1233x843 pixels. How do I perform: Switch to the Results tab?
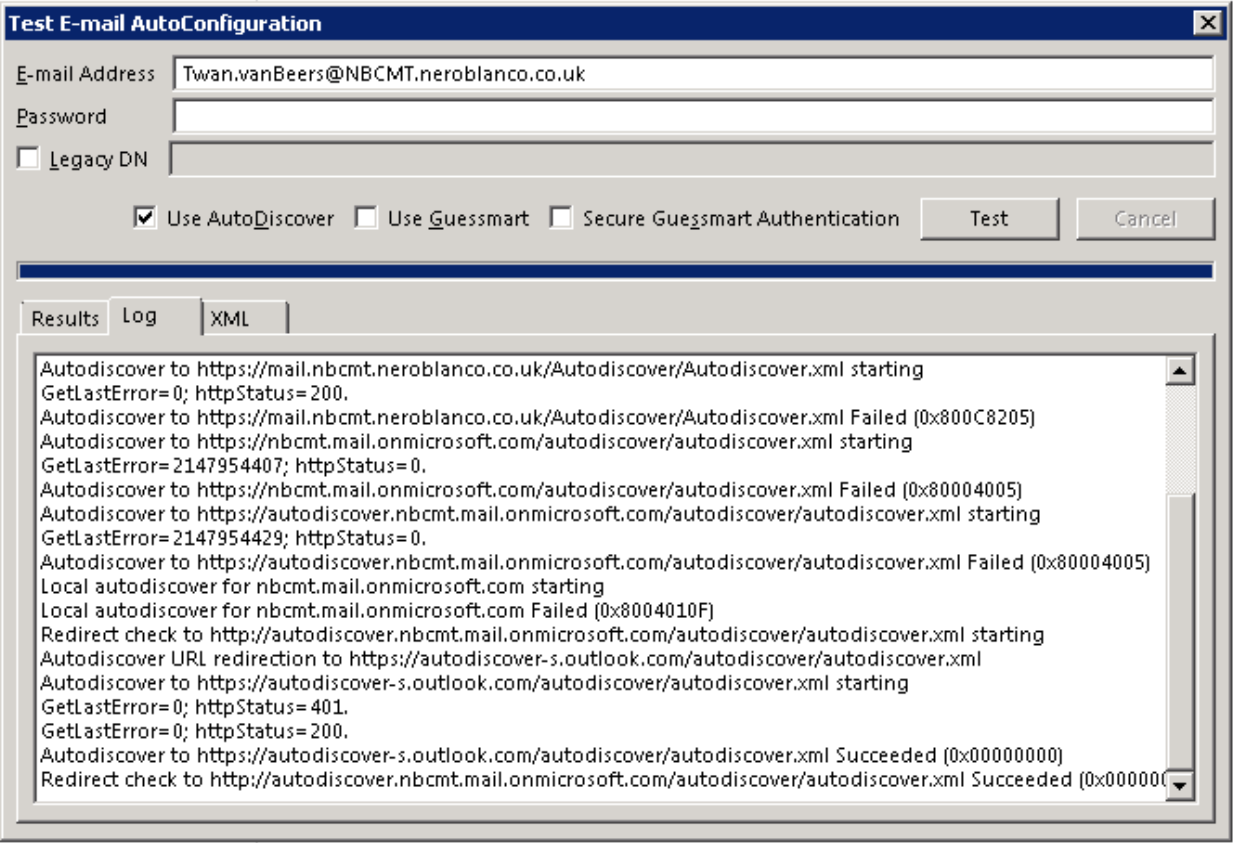pyautogui.click(x=65, y=318)
